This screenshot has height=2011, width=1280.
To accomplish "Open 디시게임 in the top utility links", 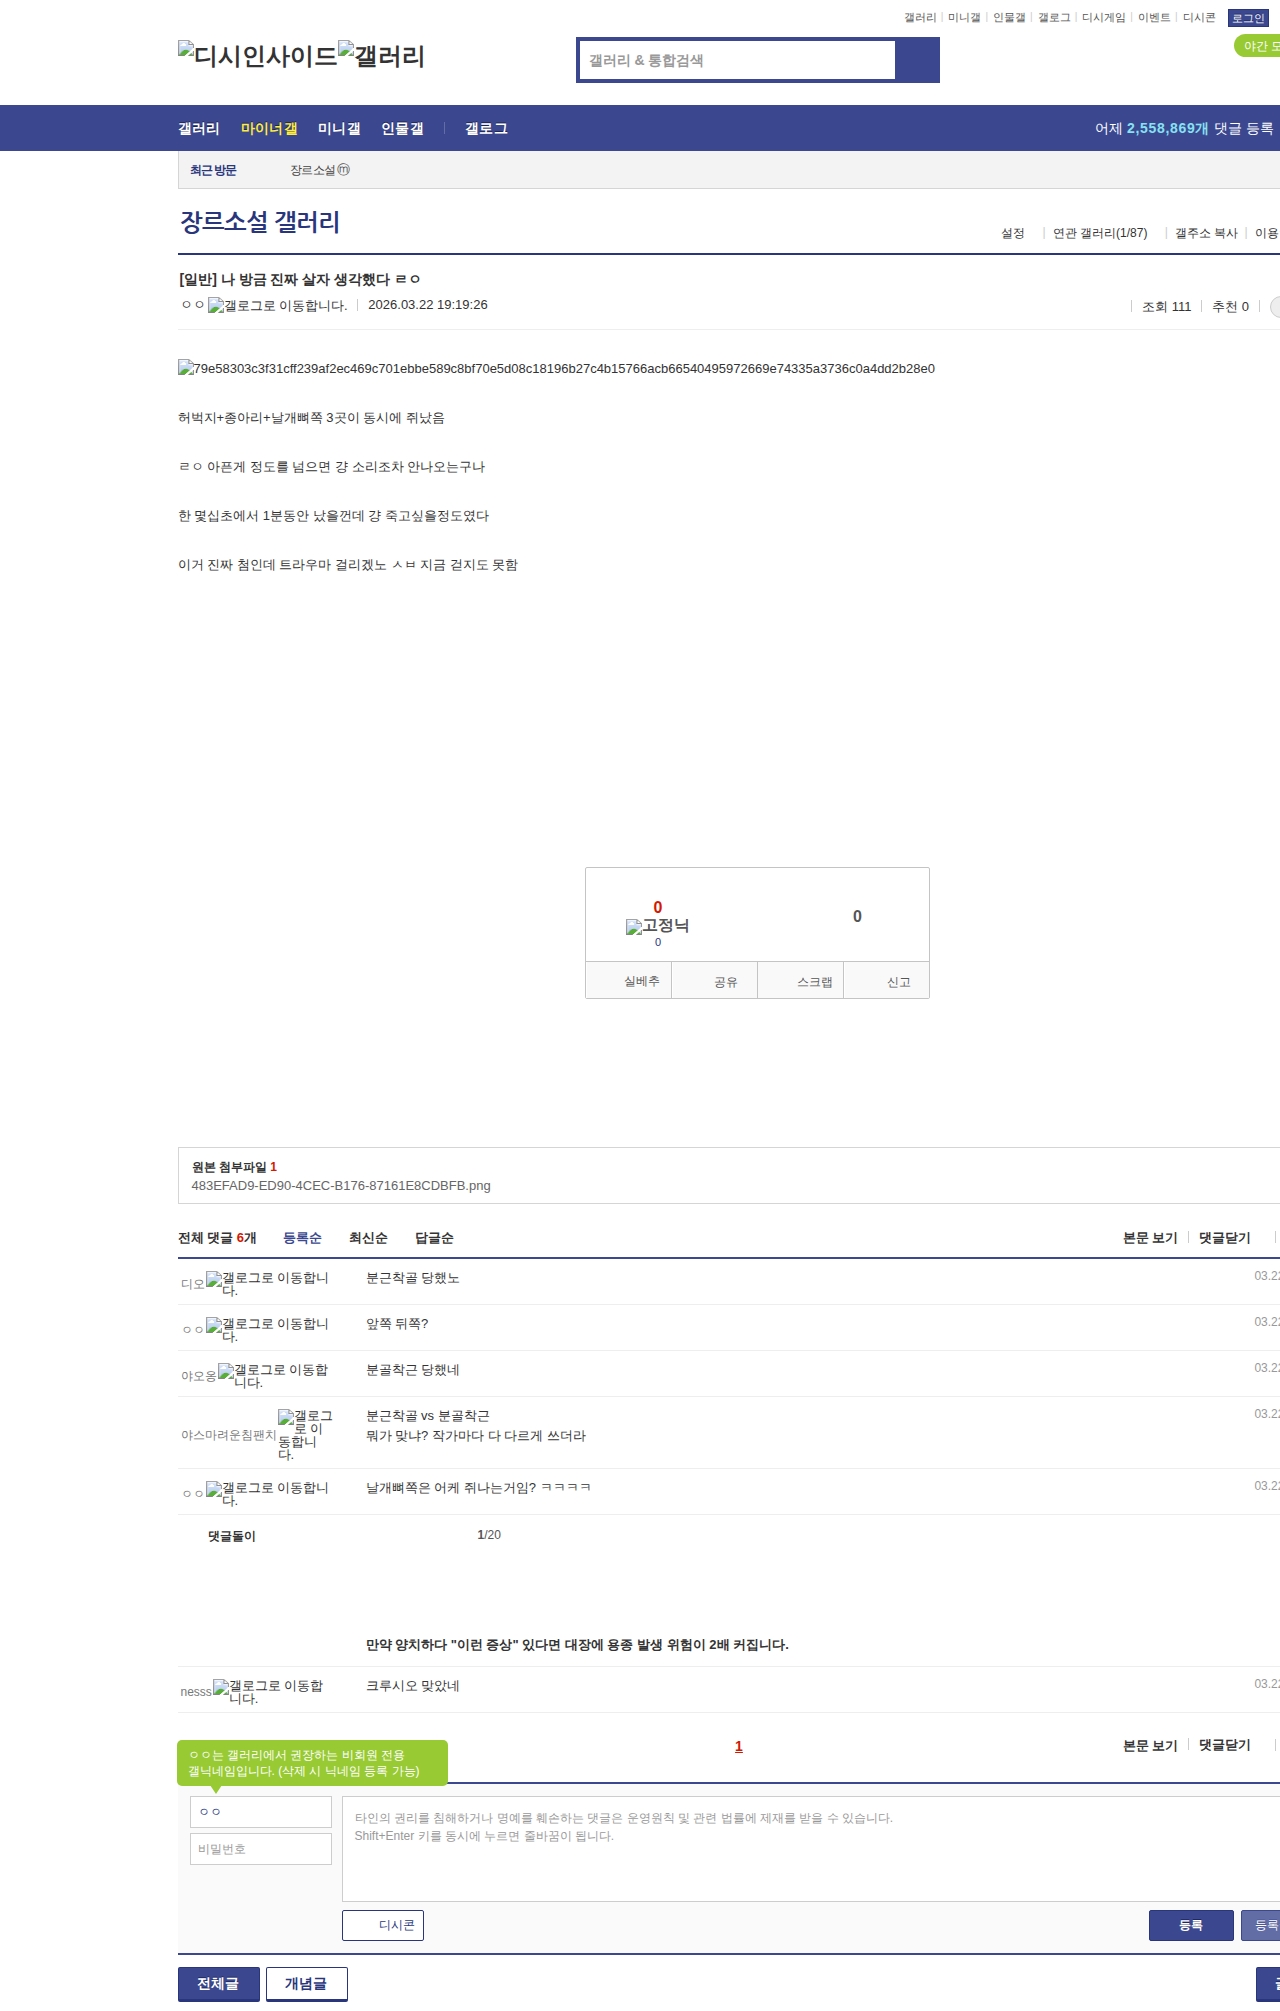I will point(1104,18).
